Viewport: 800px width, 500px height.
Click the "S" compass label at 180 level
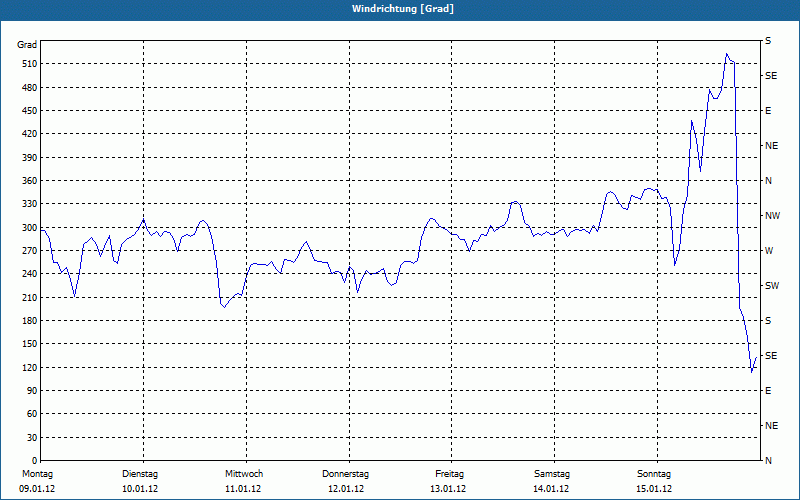[768, 321]
